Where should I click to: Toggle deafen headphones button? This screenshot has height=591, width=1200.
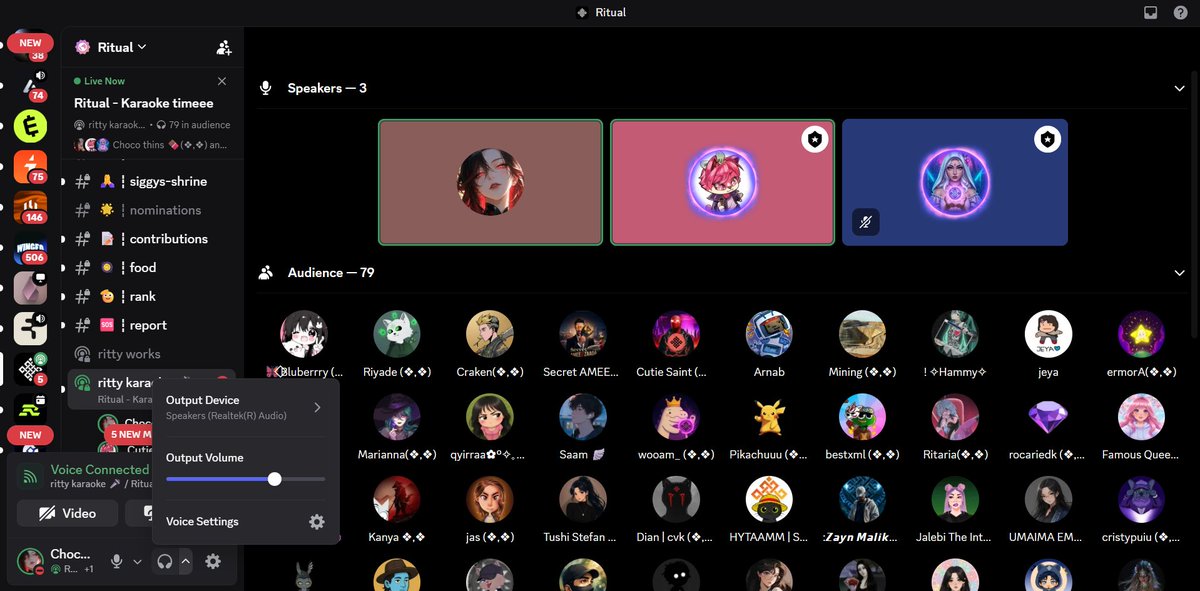(165, 562)
